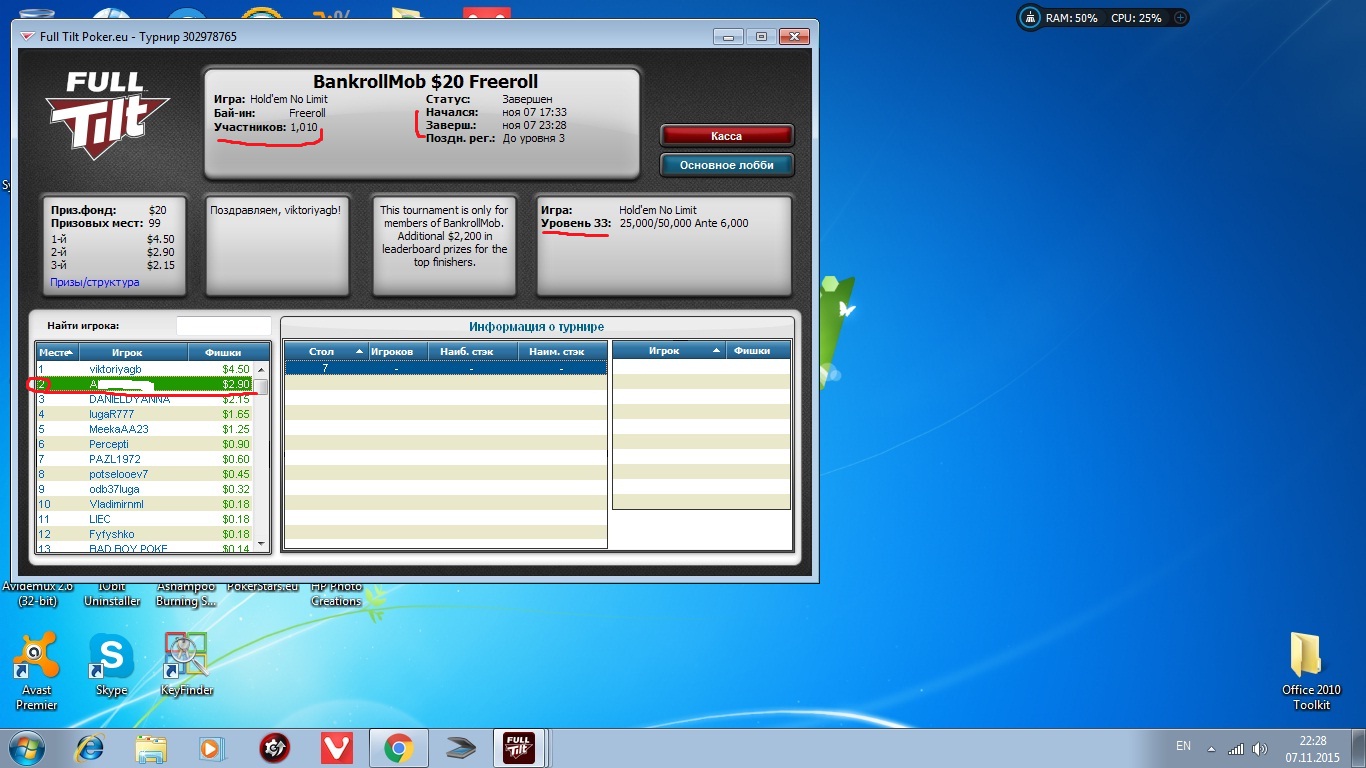Viewport: 1366px width, 768px height.
Task: Click the PokerStars.eu desktop label
Action: coord(264,587)
